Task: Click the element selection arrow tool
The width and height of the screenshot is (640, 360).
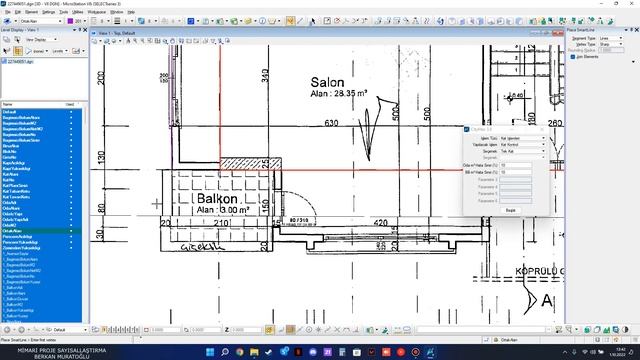Action: (313, 21)
